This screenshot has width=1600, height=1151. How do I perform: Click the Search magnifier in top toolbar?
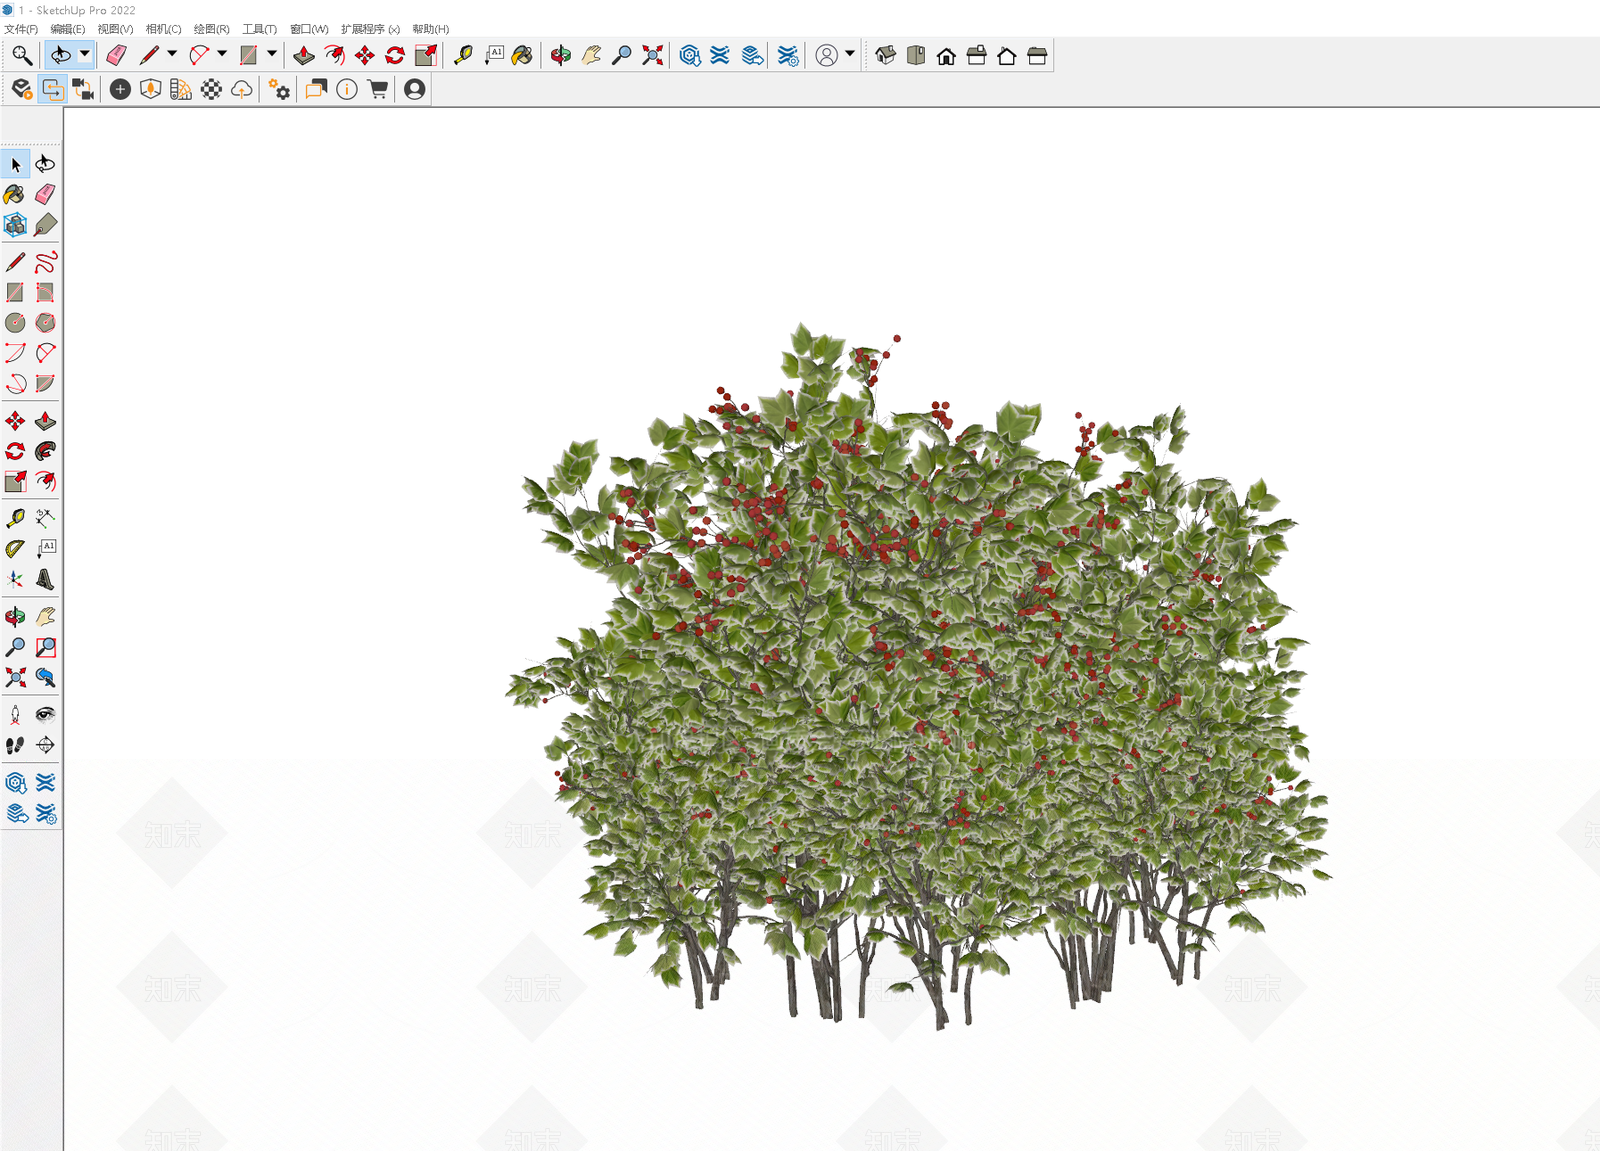[22, 55]
